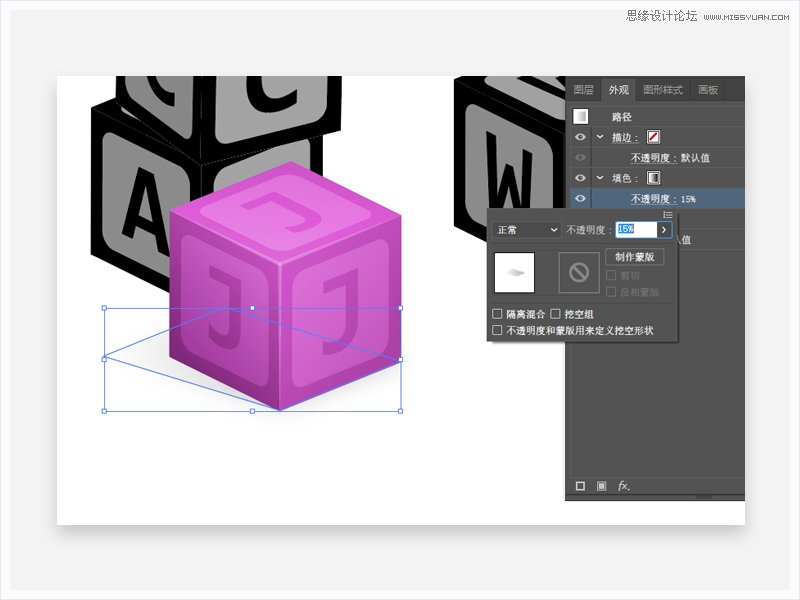Viewport: 800px width, 600px height.
Task: Open the fx Add New Effect menu
Action: [x=623, y=486]
